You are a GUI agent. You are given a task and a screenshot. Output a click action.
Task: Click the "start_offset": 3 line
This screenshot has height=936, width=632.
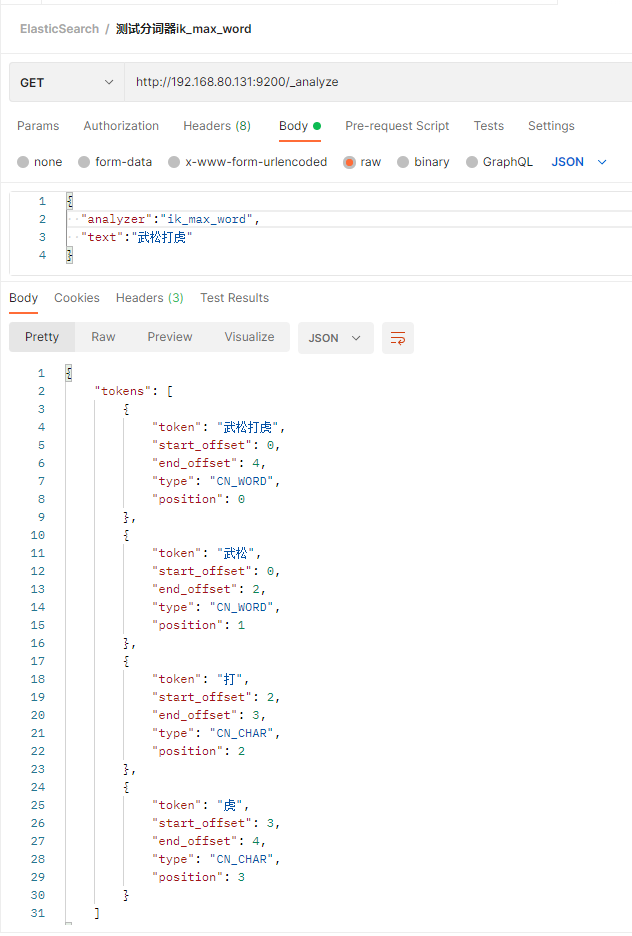[216, 823]
